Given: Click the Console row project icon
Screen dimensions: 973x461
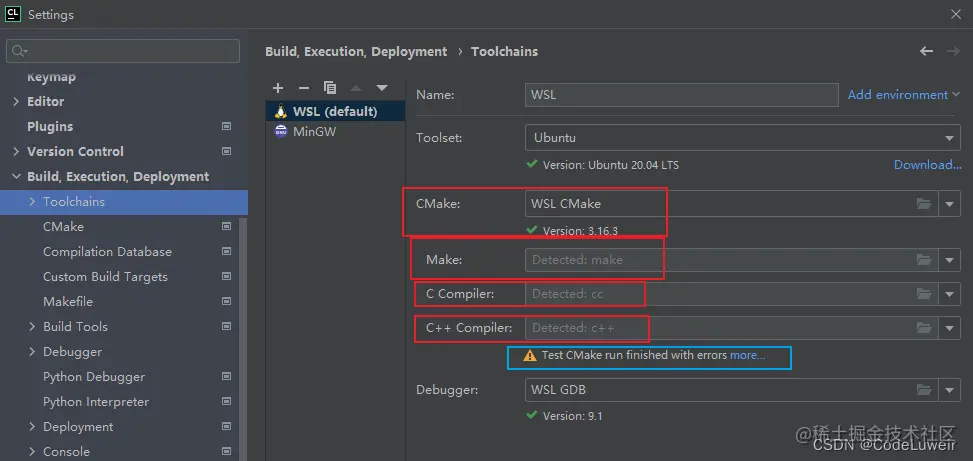Looking at the screenshot, I should coord(226,452).
